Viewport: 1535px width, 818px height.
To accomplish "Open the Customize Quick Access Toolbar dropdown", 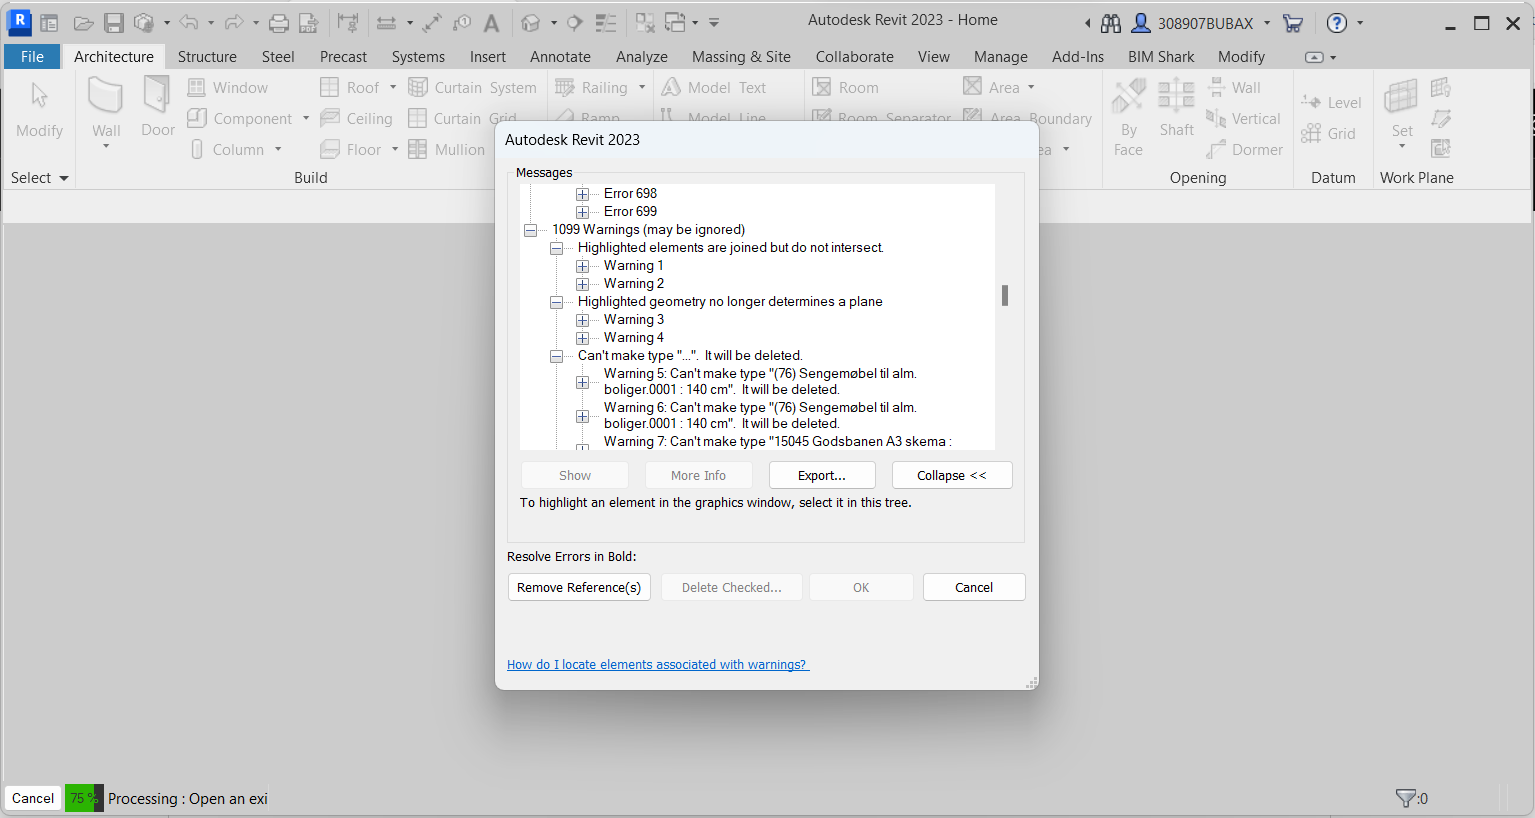I will [x=715, y=22].
